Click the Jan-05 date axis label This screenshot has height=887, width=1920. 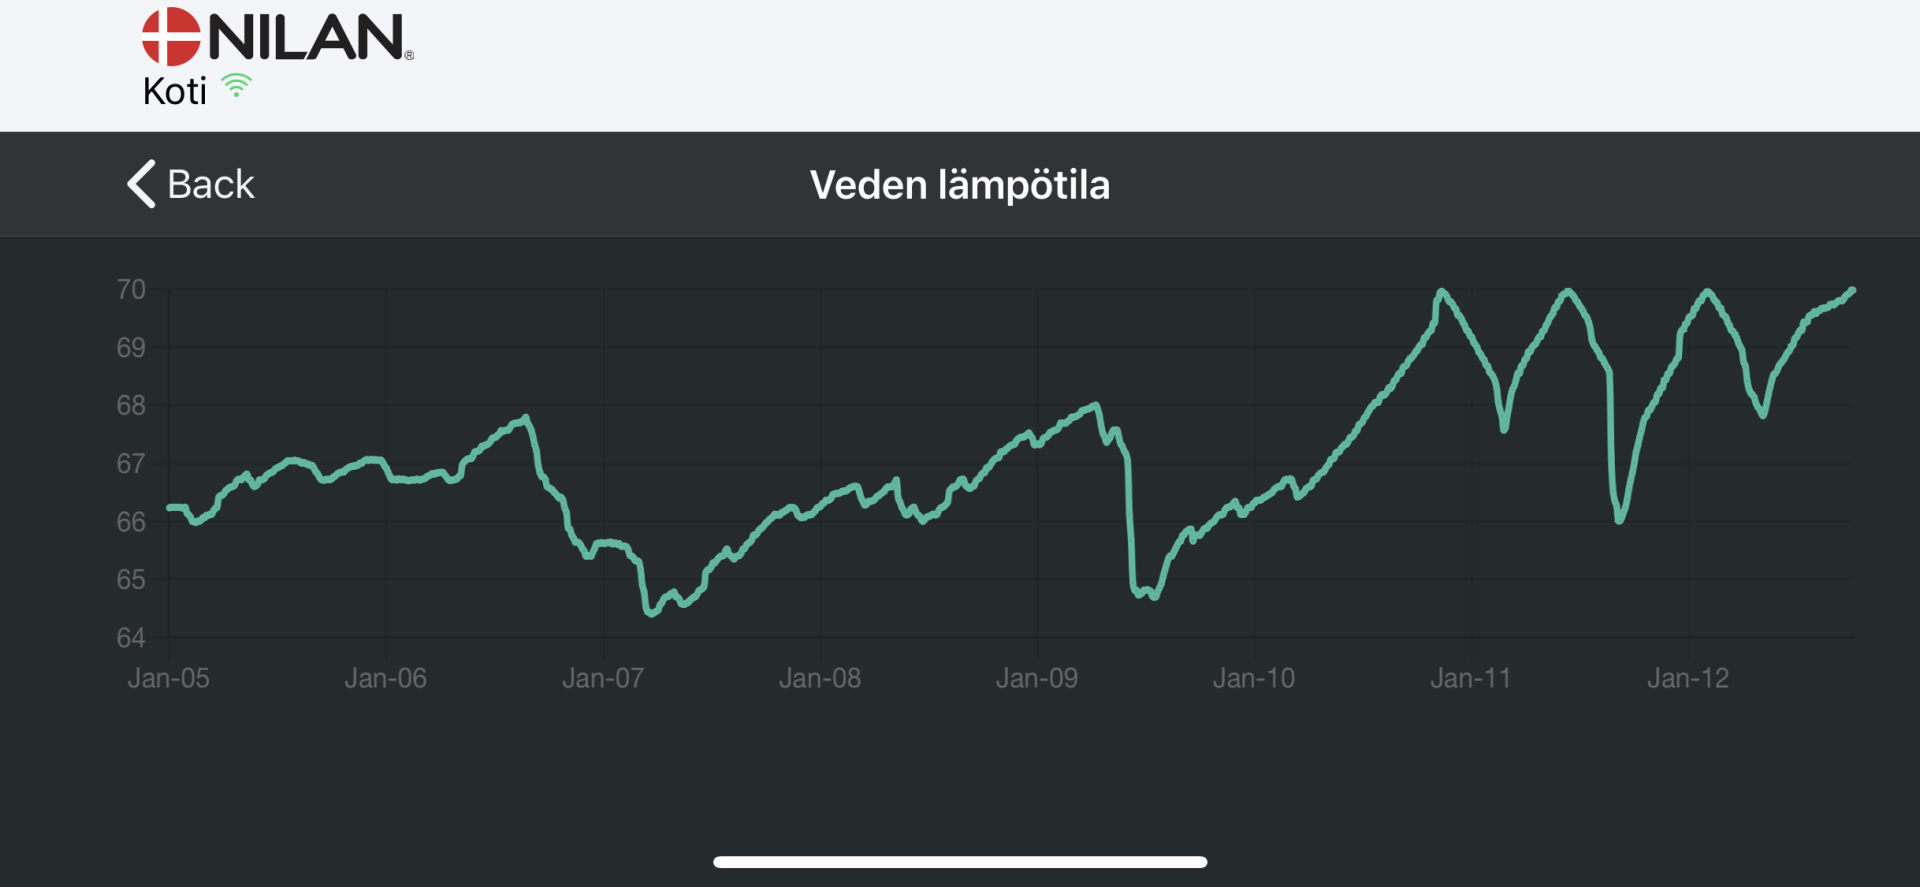pyautogui.click(x=169, y=679)
